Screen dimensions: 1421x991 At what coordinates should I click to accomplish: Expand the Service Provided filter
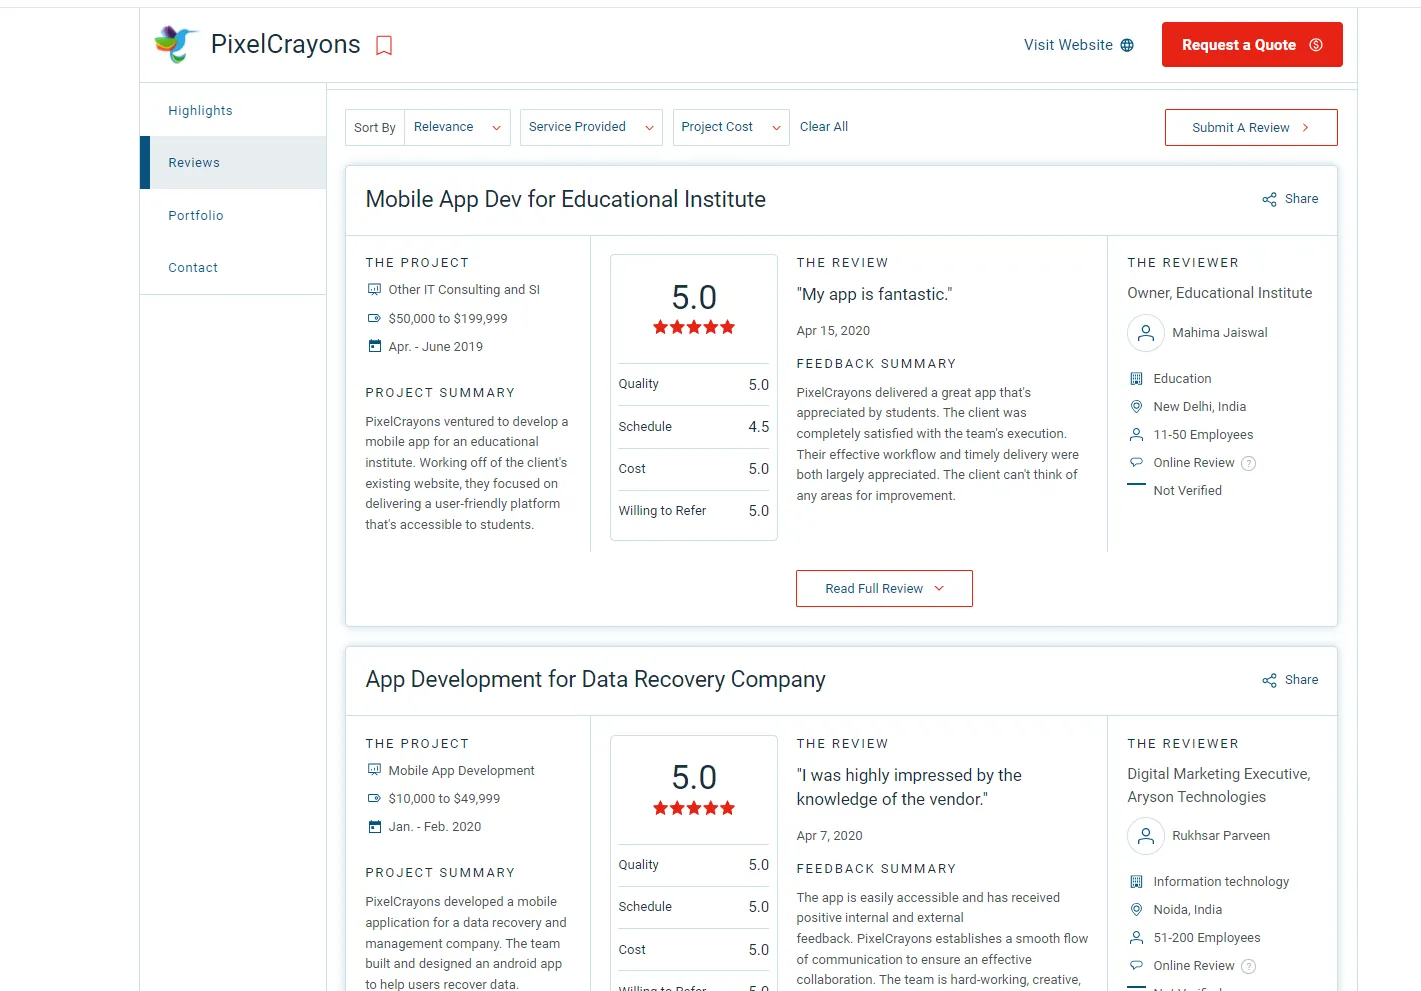coord(591,127)
